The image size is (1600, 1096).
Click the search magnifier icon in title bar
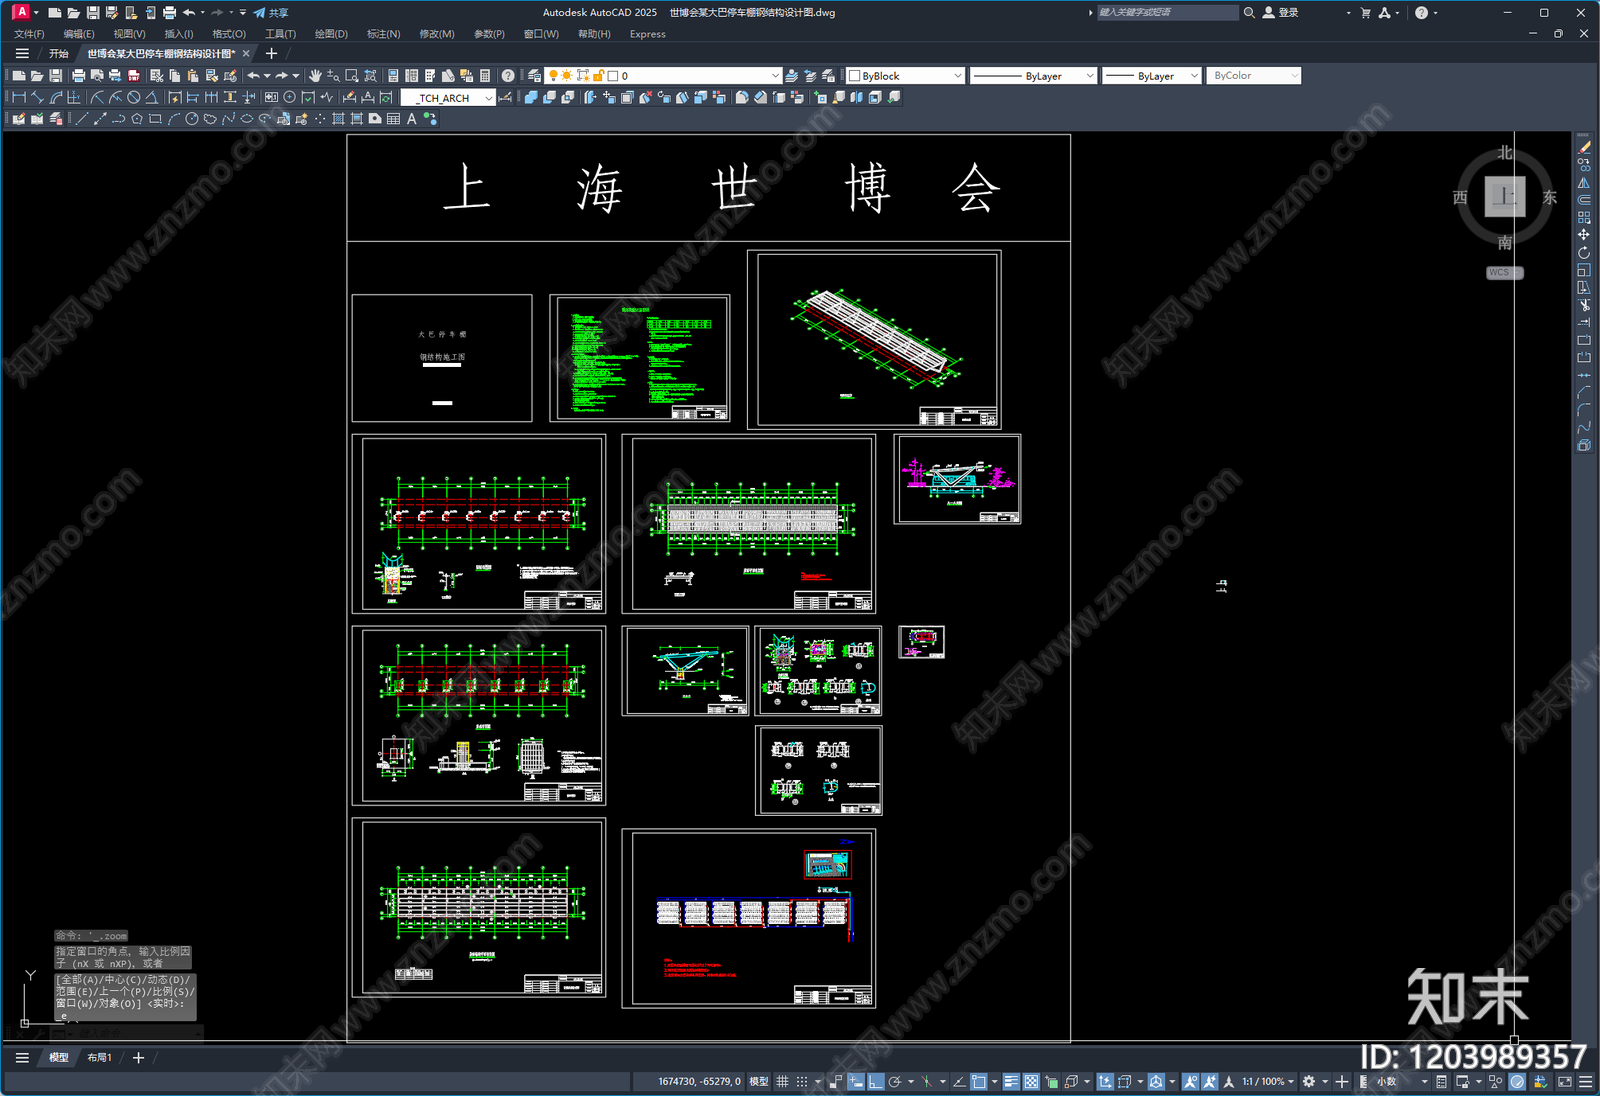pyautogui.click(x=1249, y=13)
